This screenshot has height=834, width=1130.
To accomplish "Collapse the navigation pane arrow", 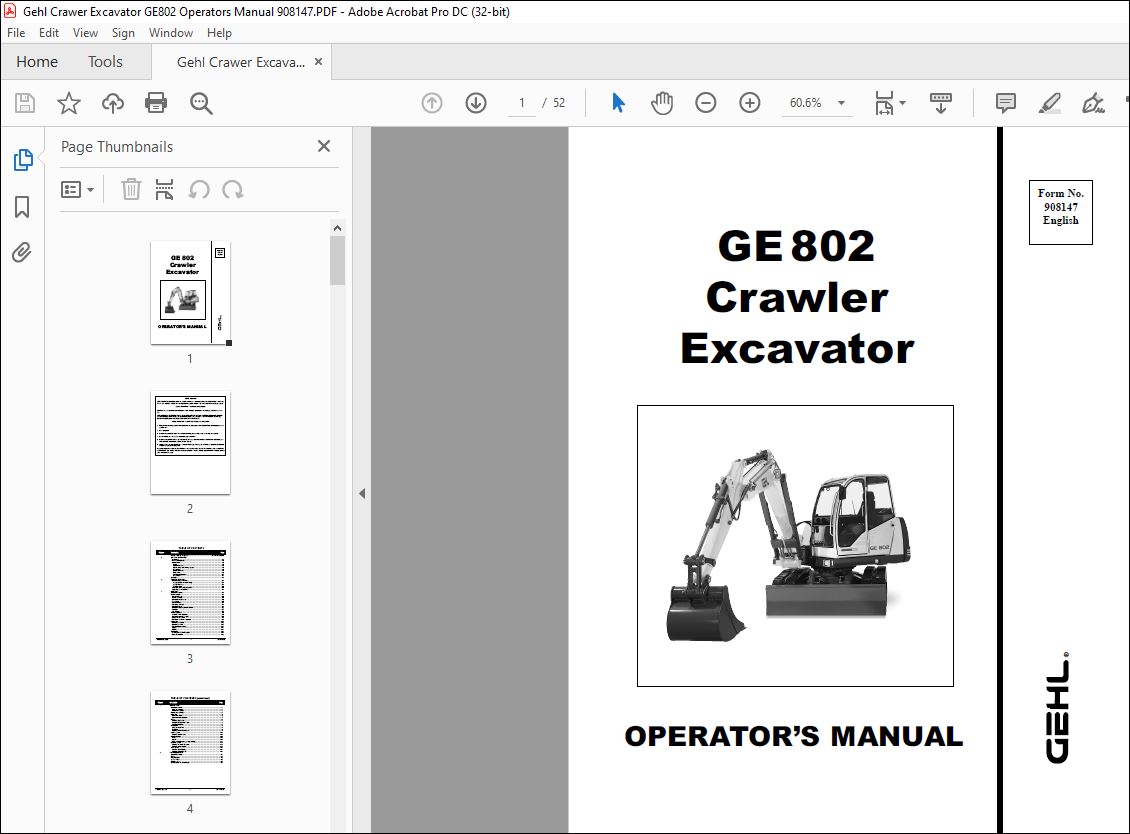I will pos(362,494).
